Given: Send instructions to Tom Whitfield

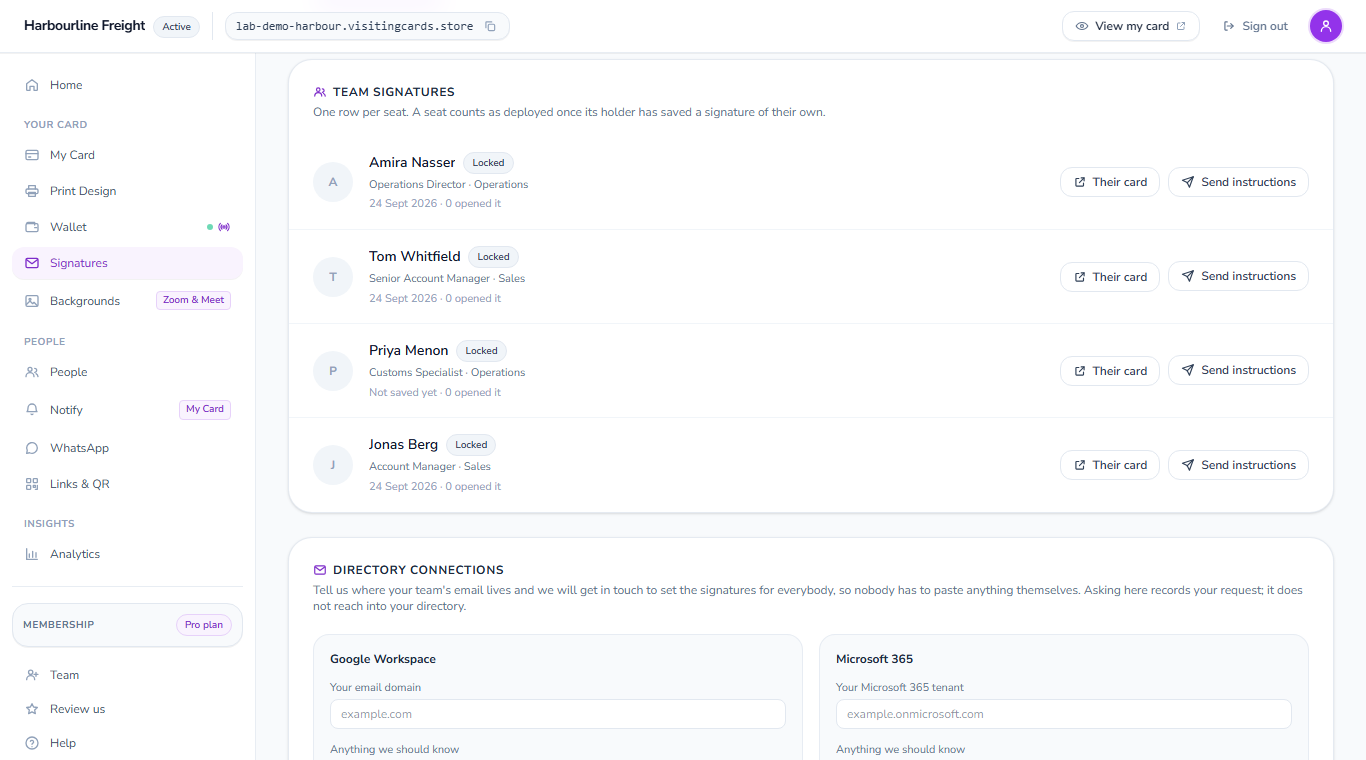Looking at the screenshot, I should pyautogui.click(x=1238, y=276).
